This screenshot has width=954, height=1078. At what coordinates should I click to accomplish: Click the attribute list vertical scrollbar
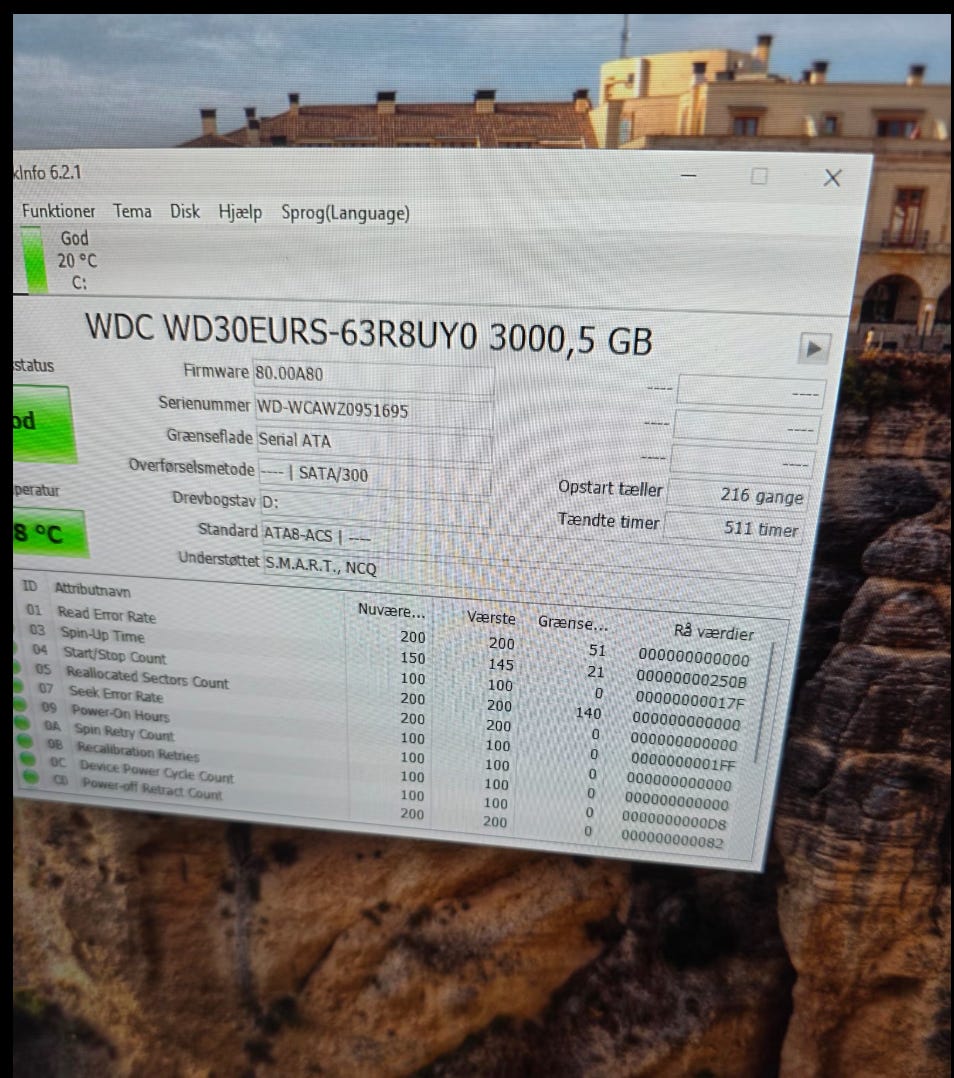click(762, 703)
